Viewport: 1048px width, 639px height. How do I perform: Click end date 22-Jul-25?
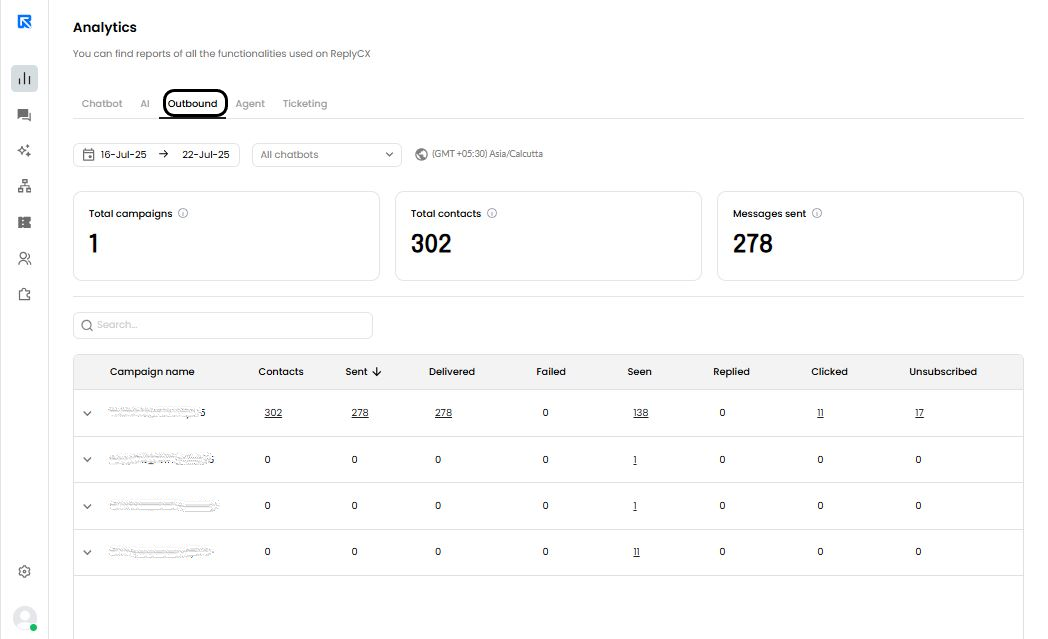point(206,154)
